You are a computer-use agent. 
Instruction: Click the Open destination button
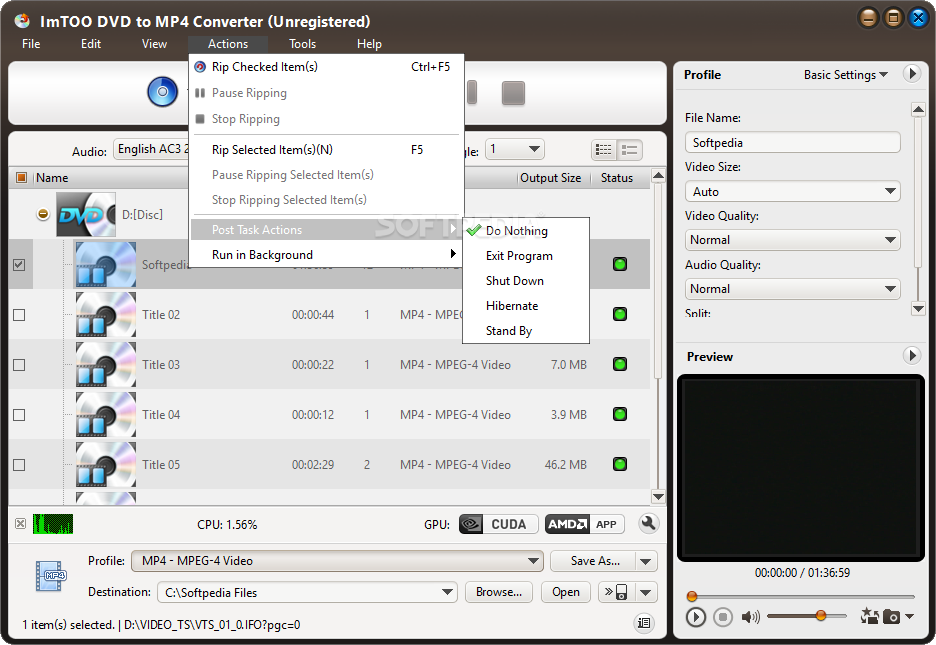coord(565,592)
